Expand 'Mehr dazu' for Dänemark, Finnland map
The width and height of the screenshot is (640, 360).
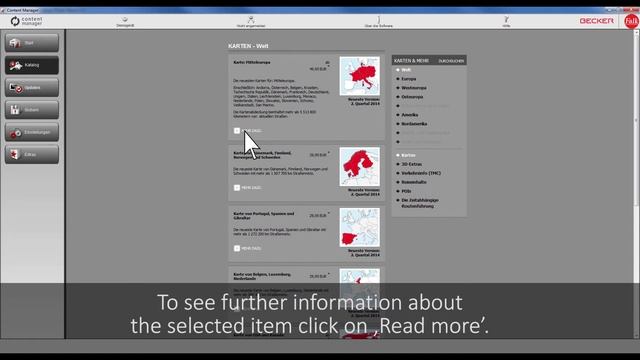click(x=248, y=188)
